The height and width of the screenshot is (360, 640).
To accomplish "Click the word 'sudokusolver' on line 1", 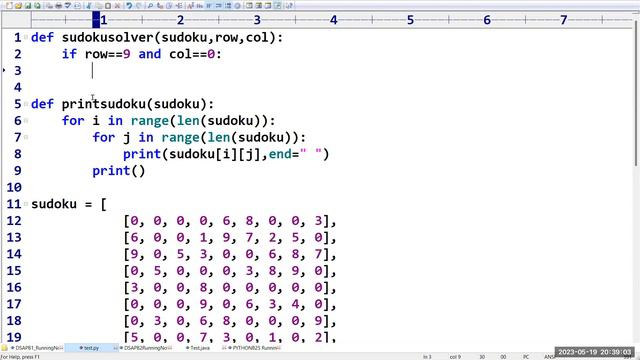I will coord(108,37).
